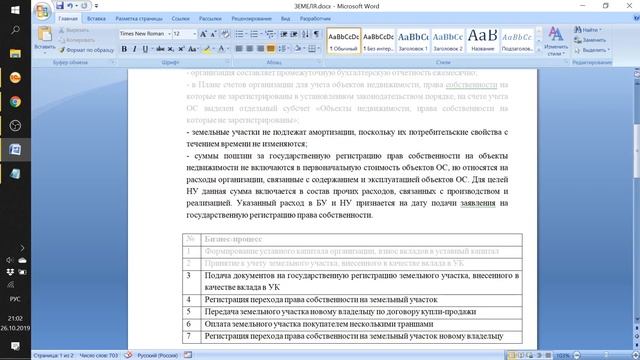The width and height of the screenshot is (640, 360).
Task: Apply superscript formatting
Action: click(x=181, y=49)
